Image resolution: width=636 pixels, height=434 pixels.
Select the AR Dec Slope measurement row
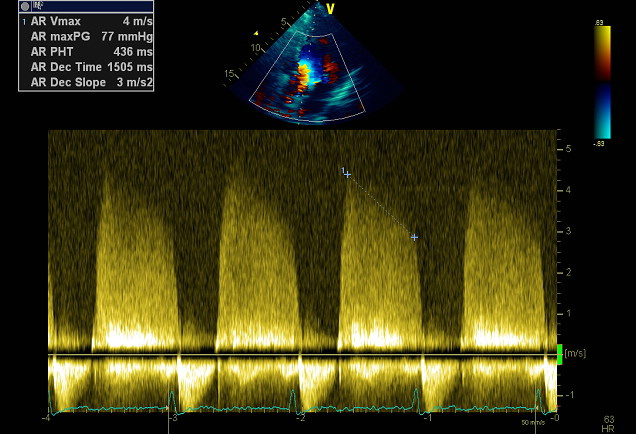tap(85, 80)
